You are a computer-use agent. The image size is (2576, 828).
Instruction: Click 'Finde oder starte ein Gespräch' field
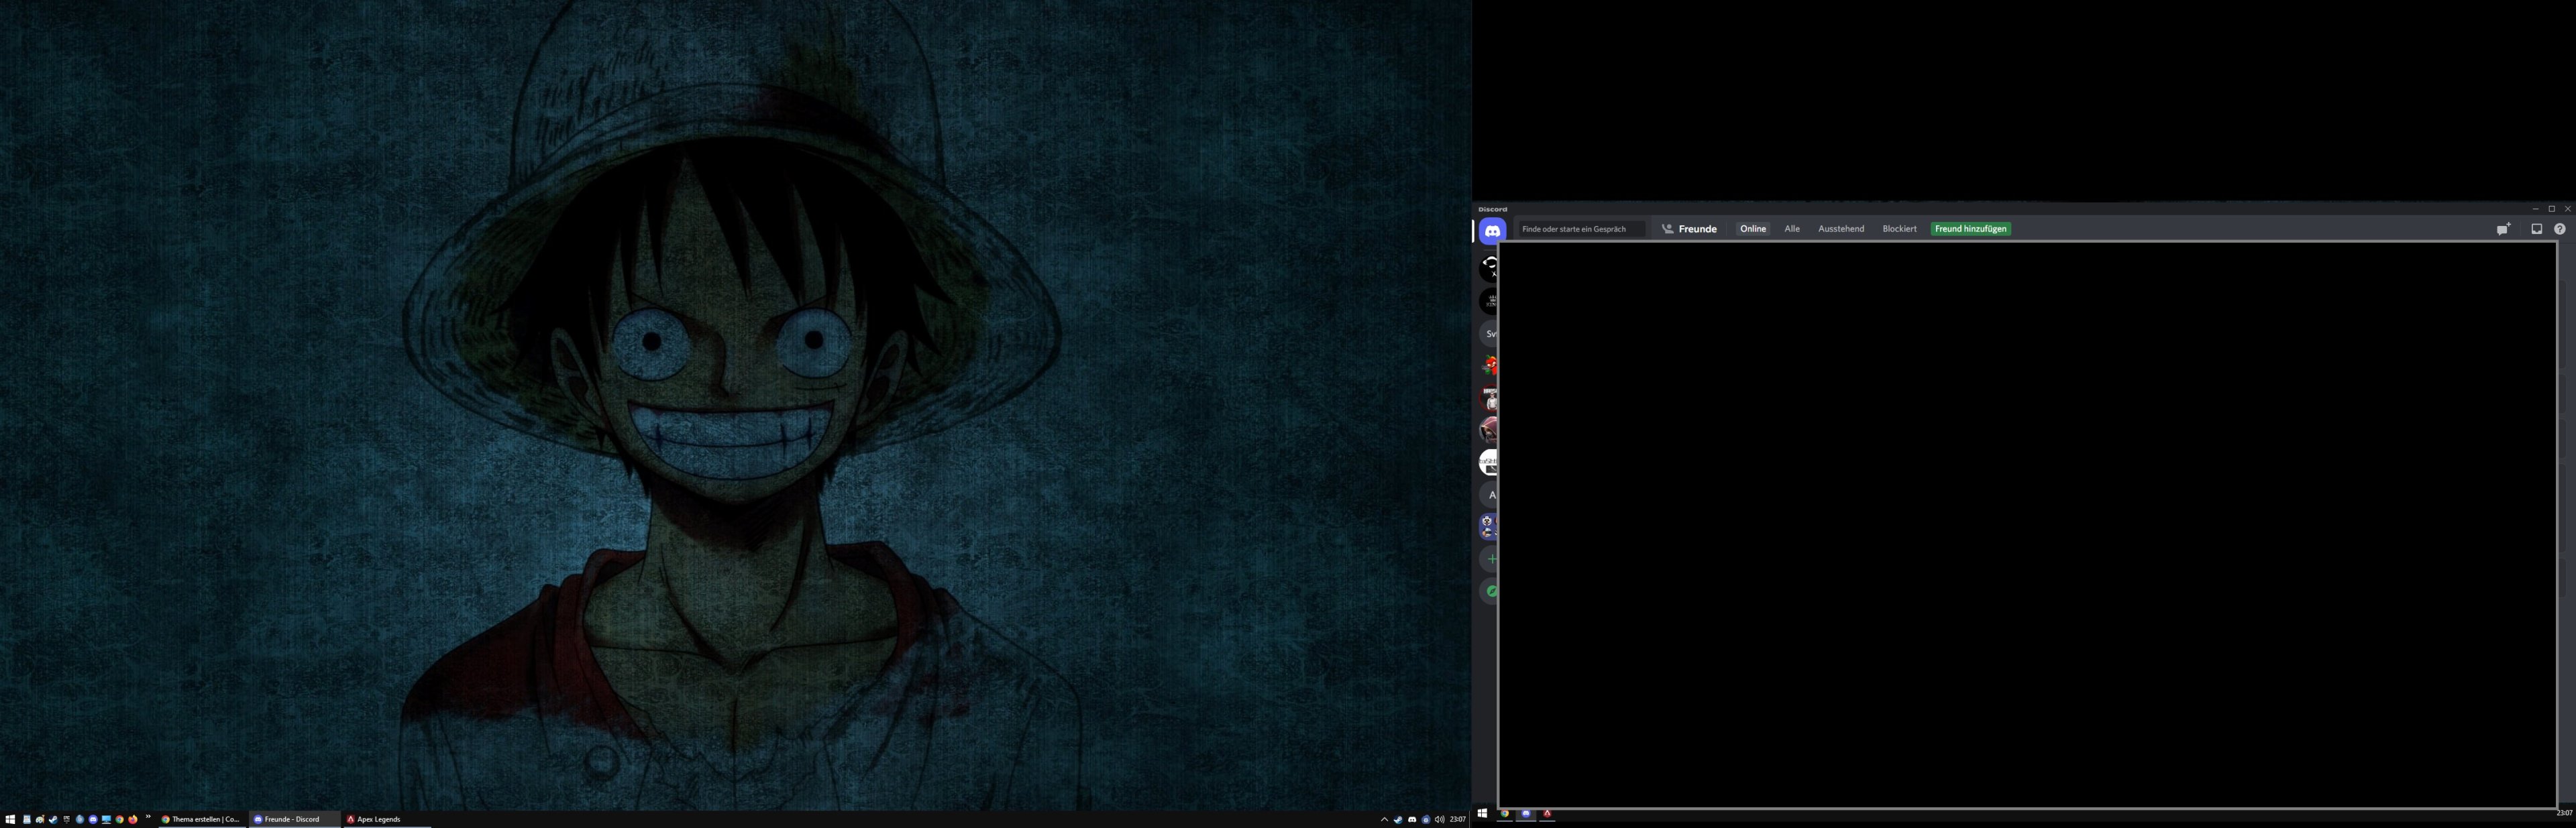pyautogui.click(x=1579, y=229)
